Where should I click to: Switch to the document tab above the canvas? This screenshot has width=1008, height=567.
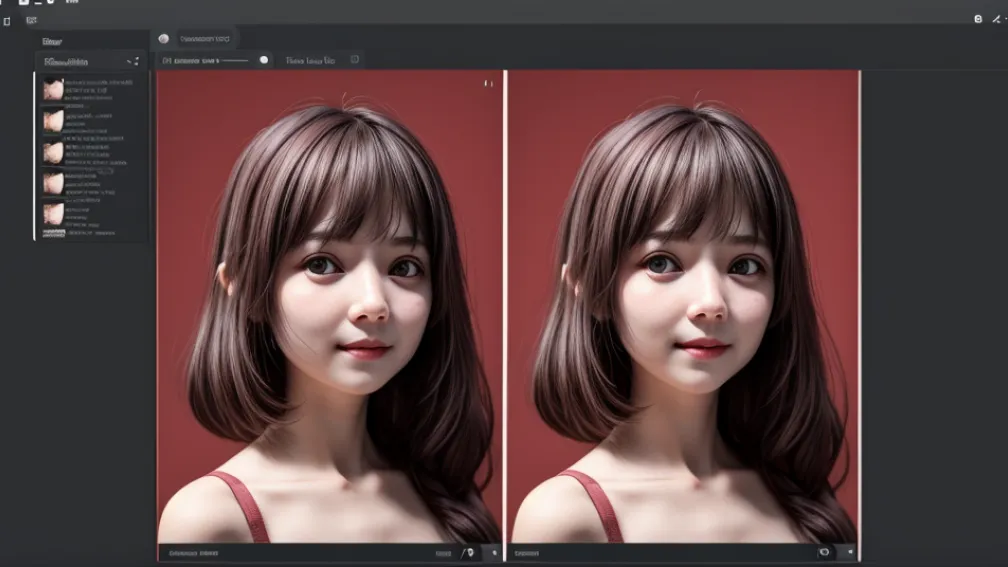coord(204,39)
